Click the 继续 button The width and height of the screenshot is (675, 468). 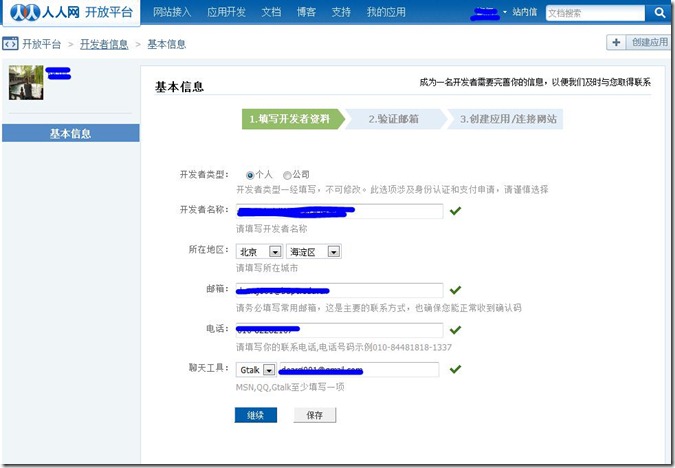pos(256,415)
